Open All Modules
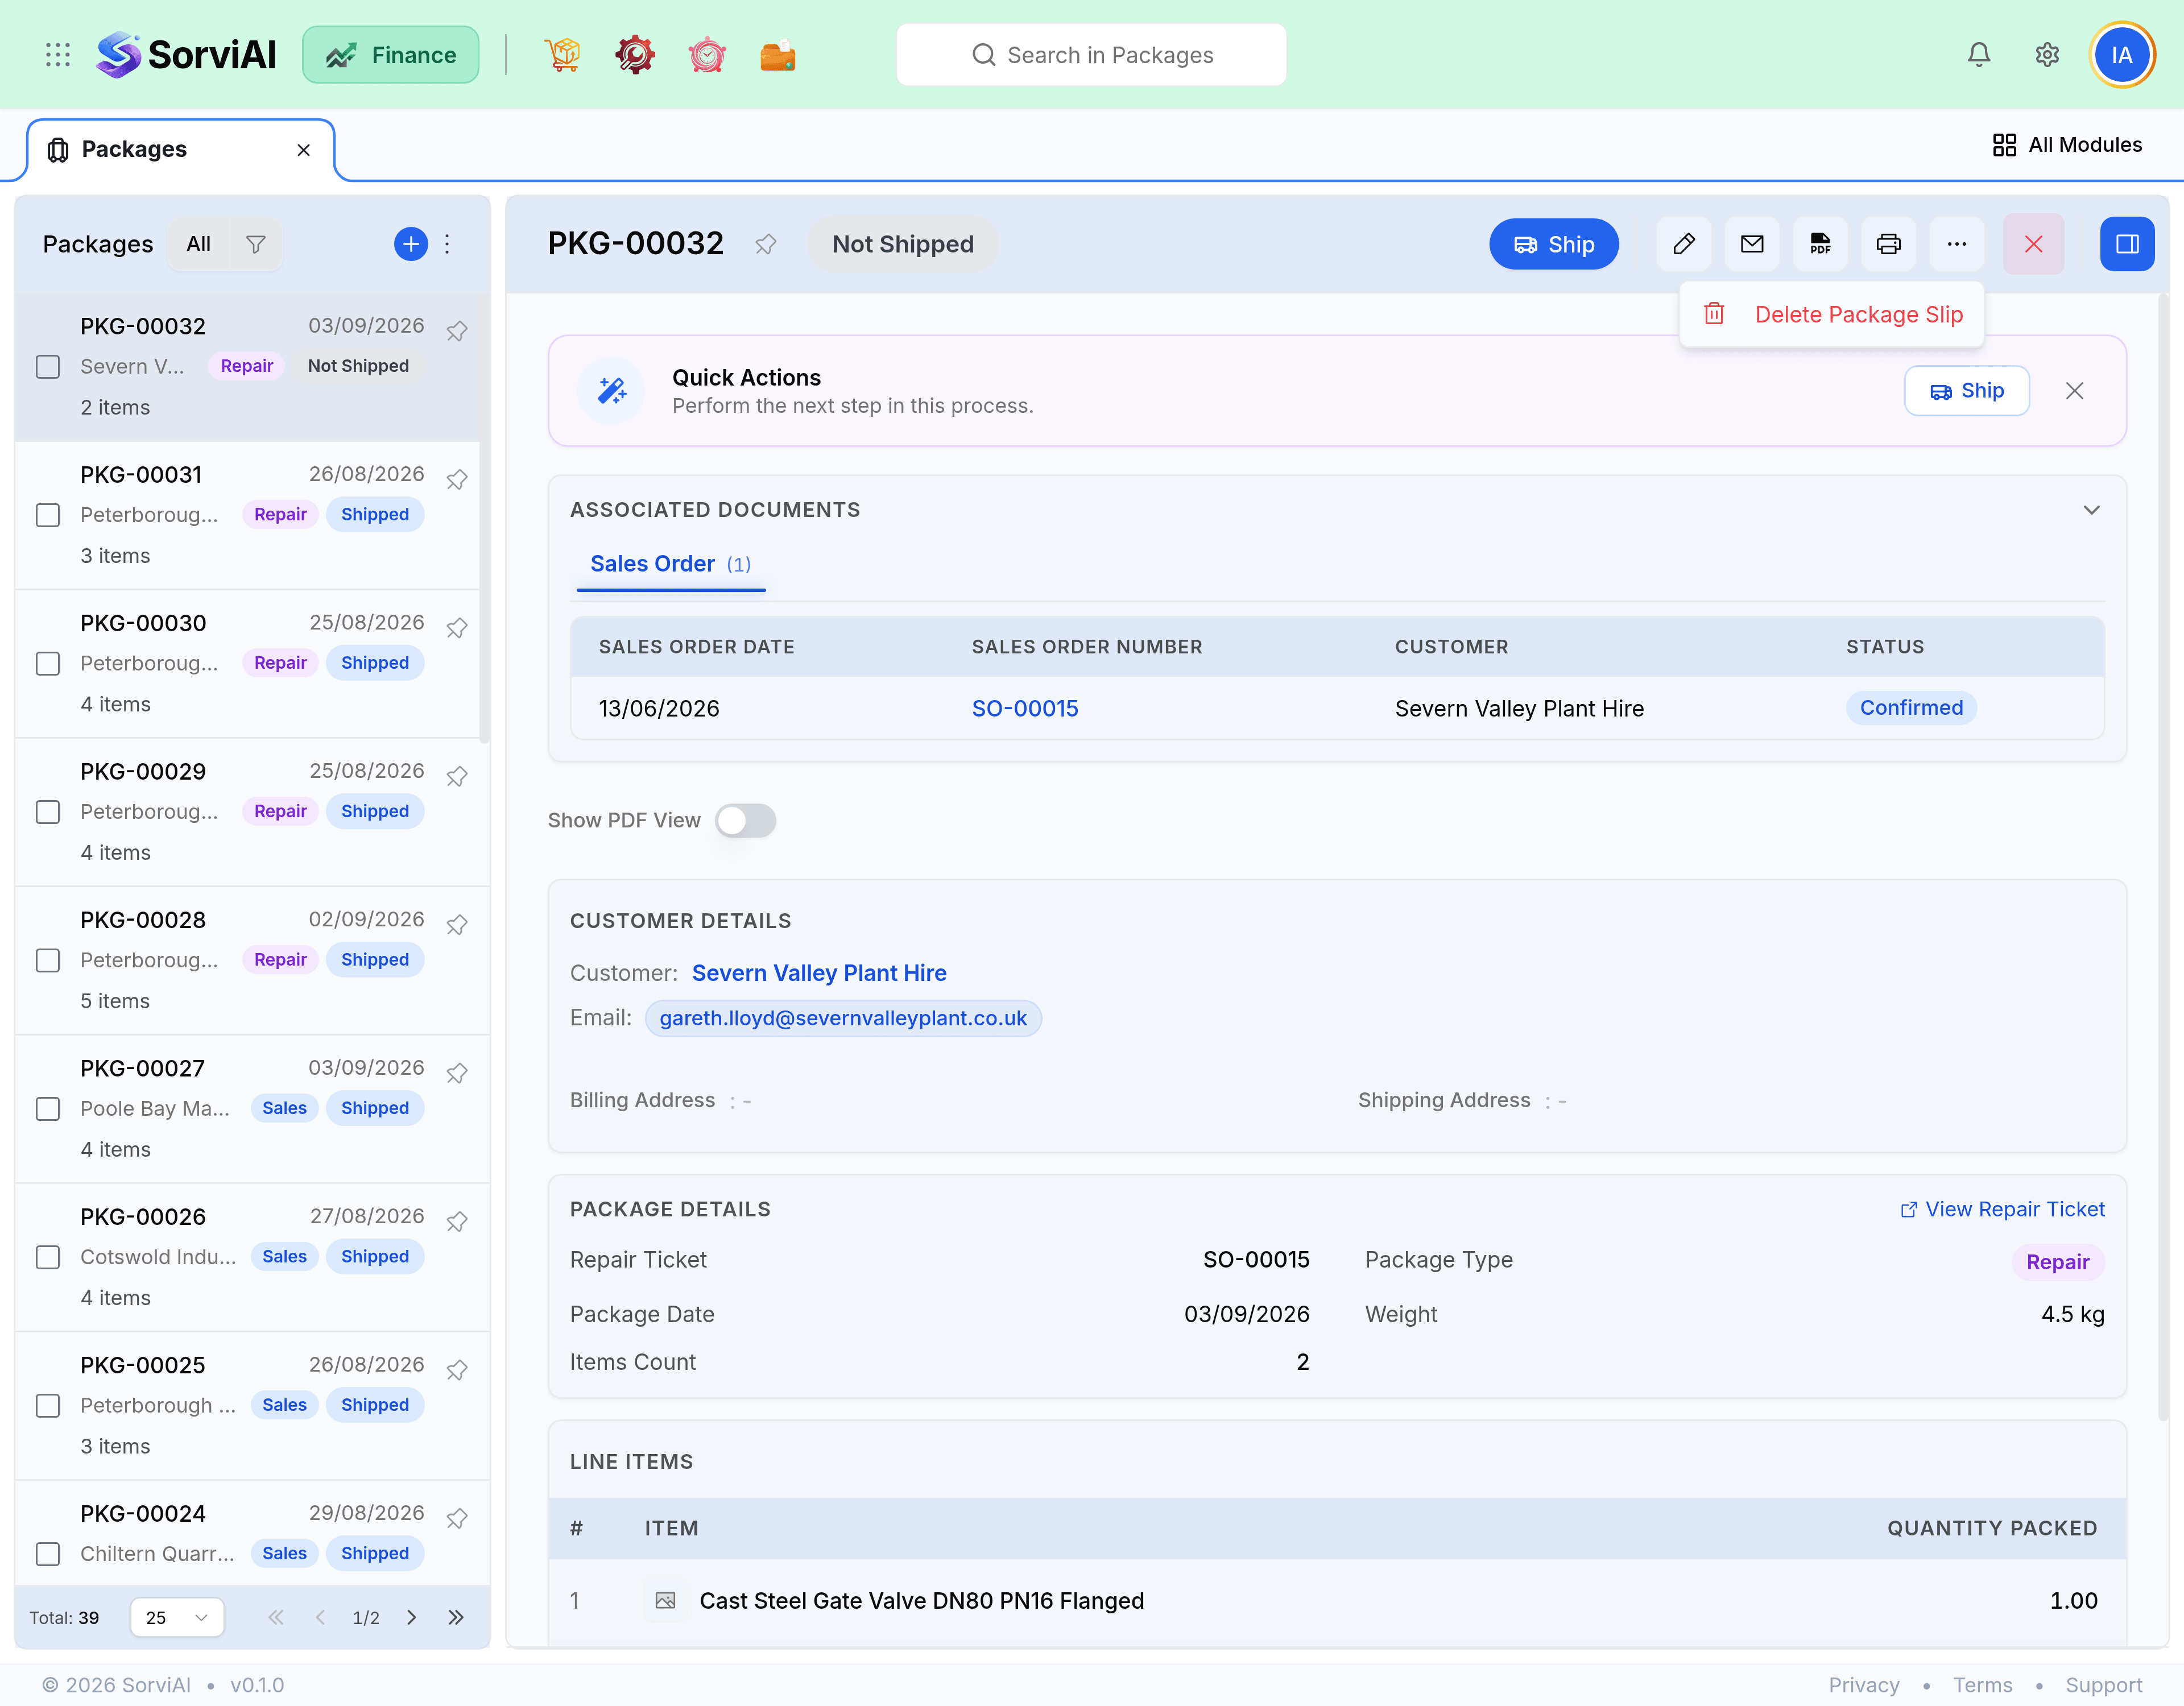This screenshot has height=1706, width=2184. point(2067,145)
